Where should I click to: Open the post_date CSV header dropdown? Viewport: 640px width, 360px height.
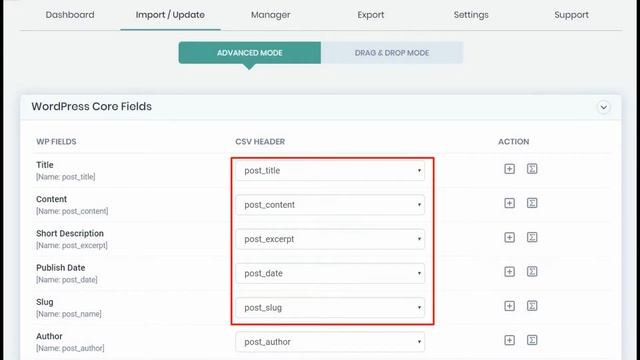pos(330,273)
